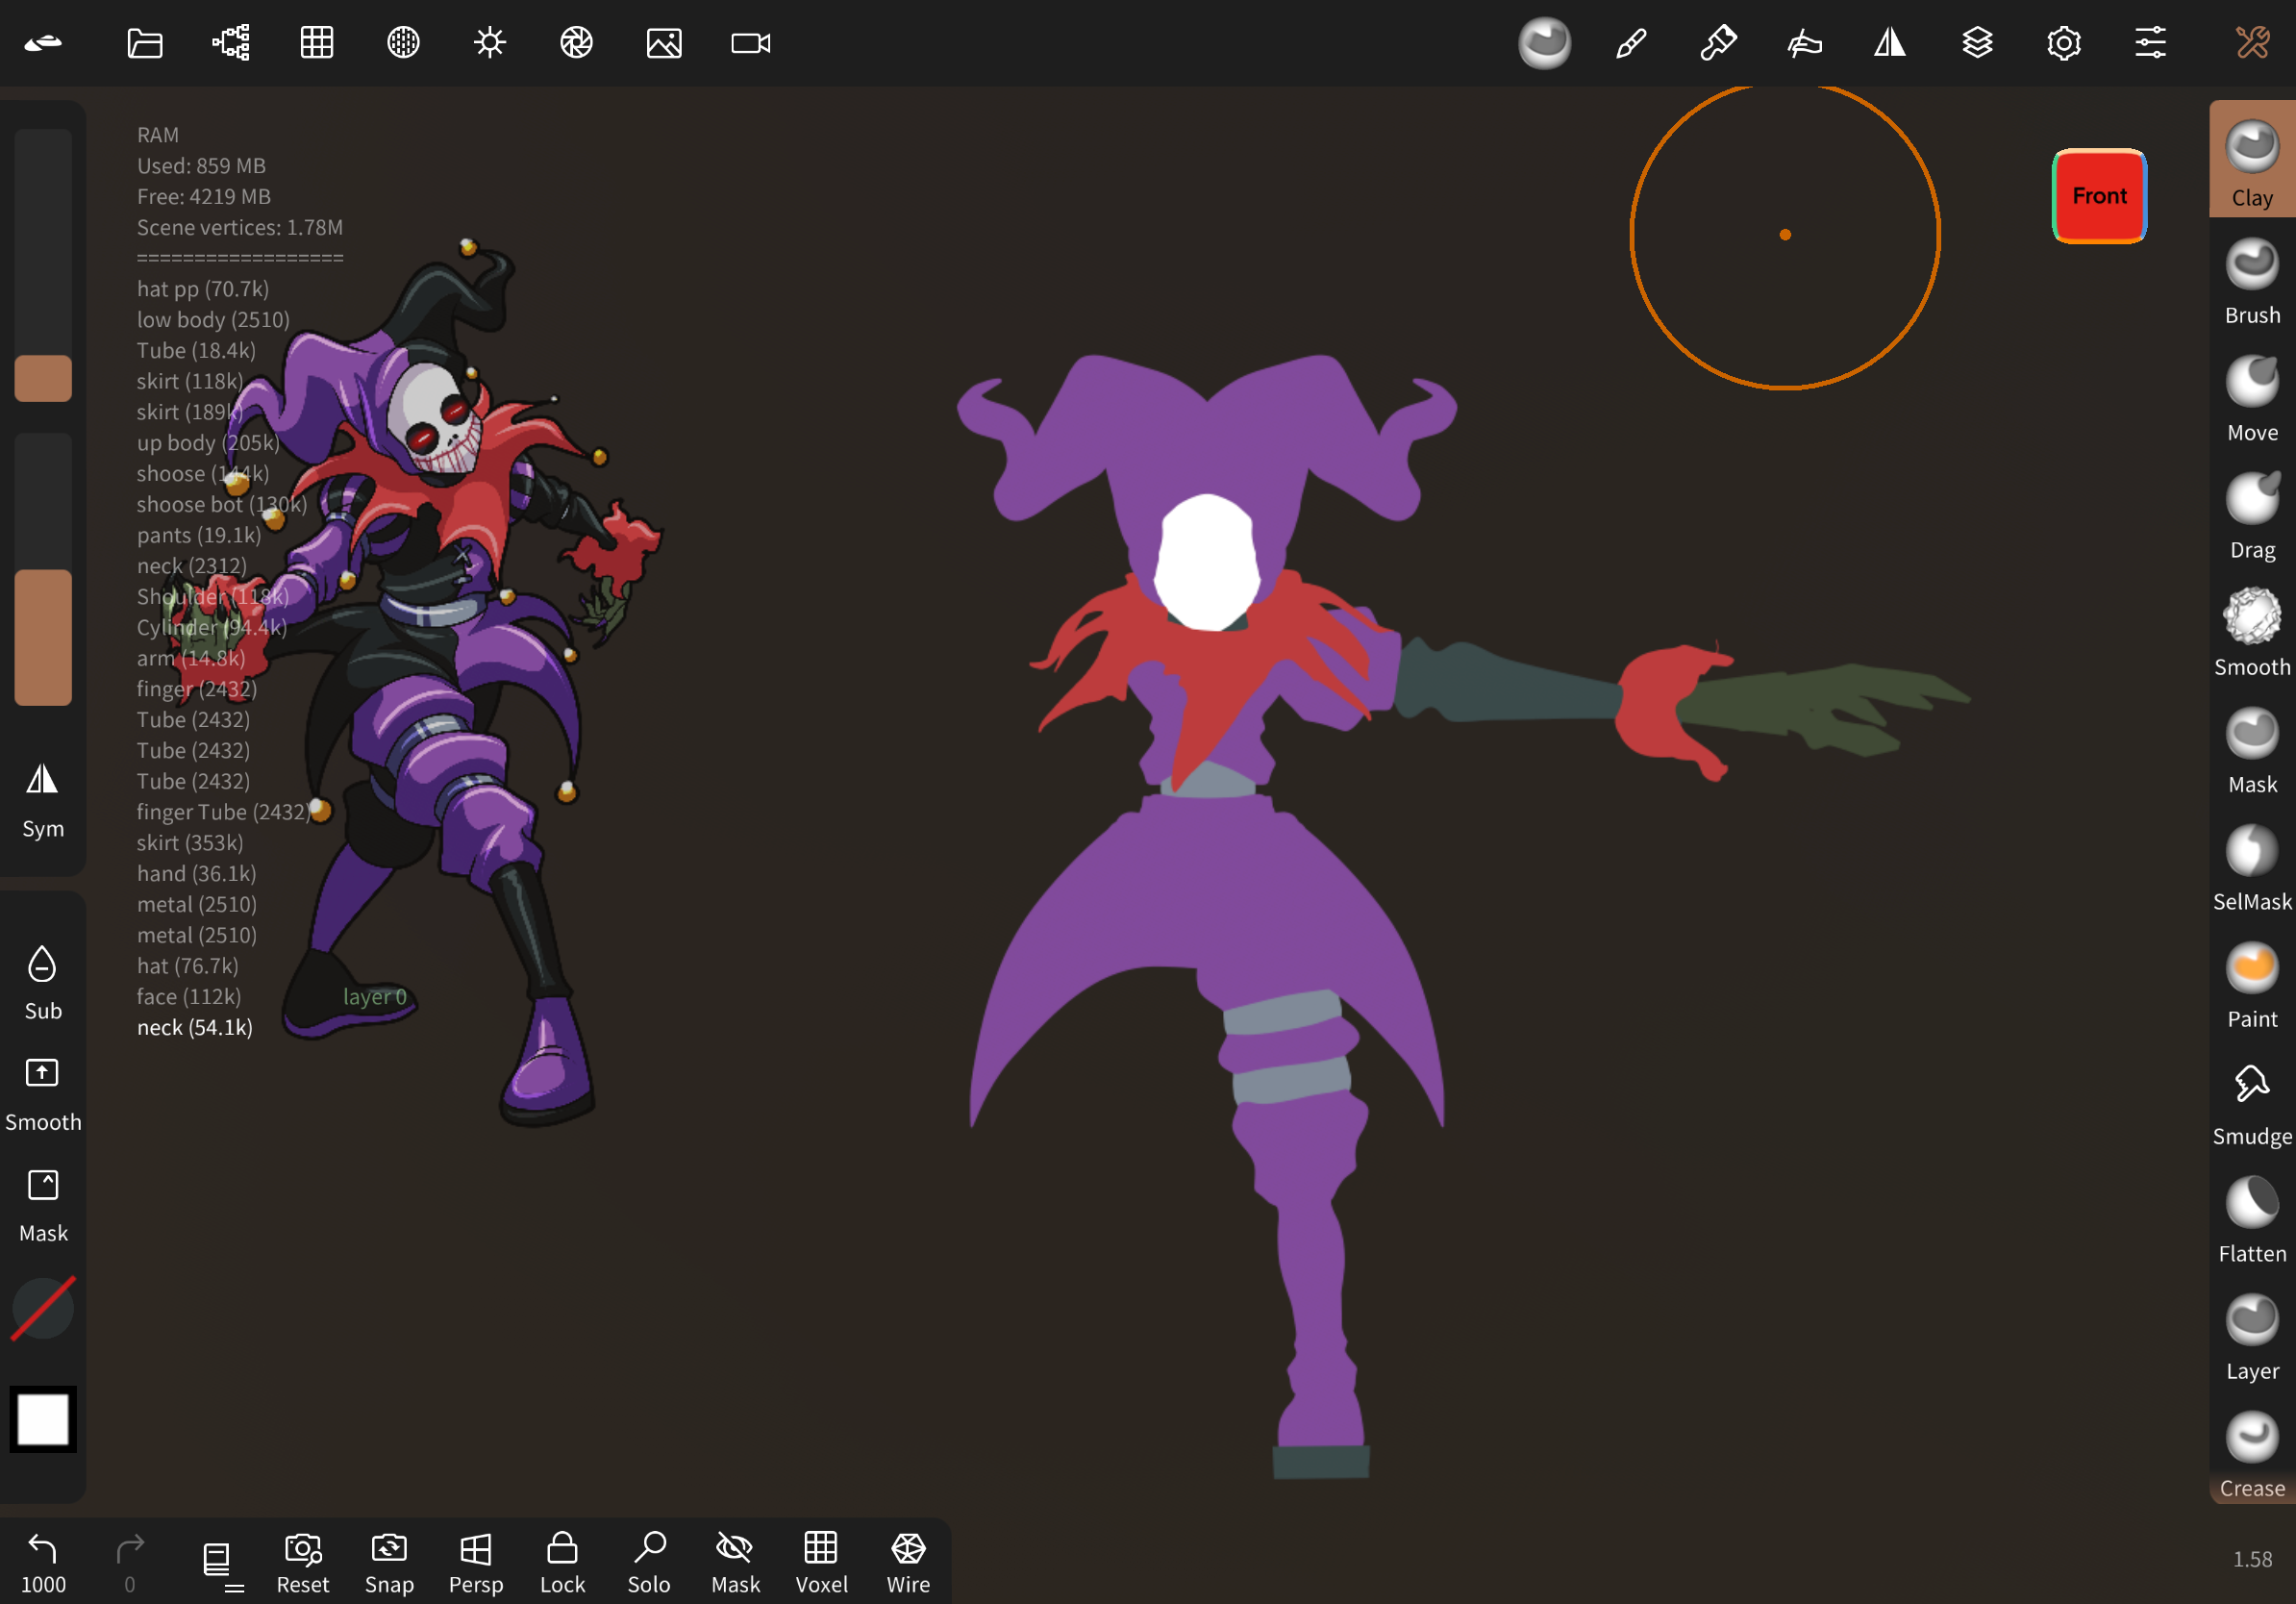Screen dimensions: 2296x1604
Task: Open the pressure hand-with-pencil menu
Action: point(1804,43)
